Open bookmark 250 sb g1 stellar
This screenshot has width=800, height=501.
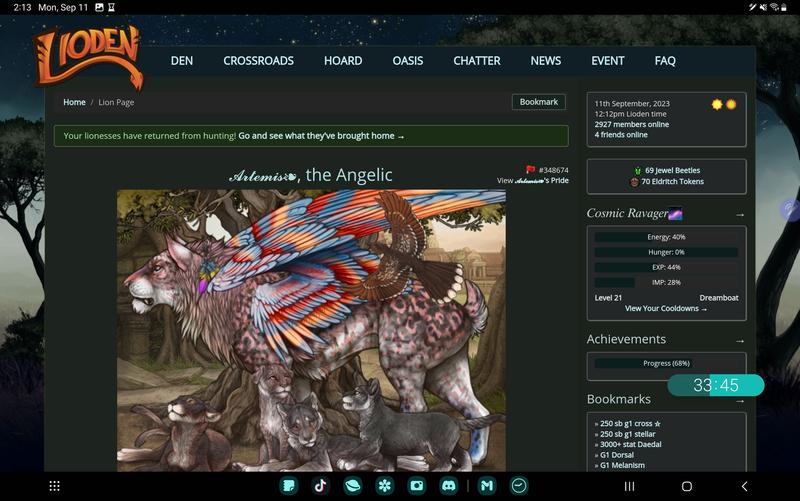coord(628,434)
